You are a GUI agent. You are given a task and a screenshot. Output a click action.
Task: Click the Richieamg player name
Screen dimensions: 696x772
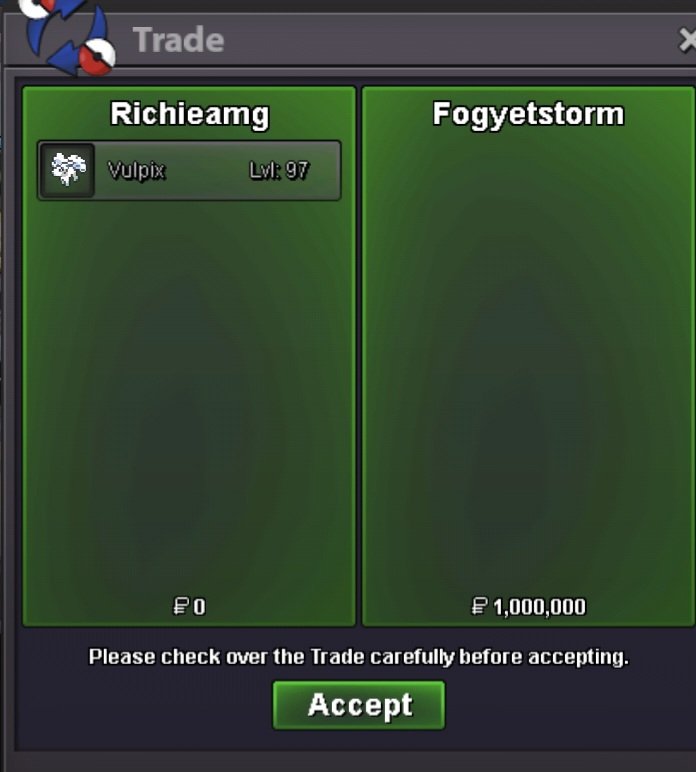(x=190, y=114)
